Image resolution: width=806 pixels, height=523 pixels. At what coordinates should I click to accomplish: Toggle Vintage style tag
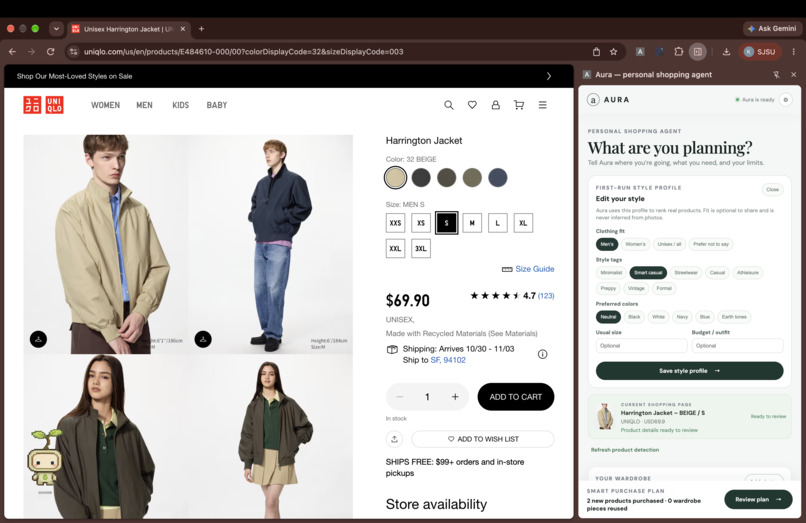(x=636, y=288)
